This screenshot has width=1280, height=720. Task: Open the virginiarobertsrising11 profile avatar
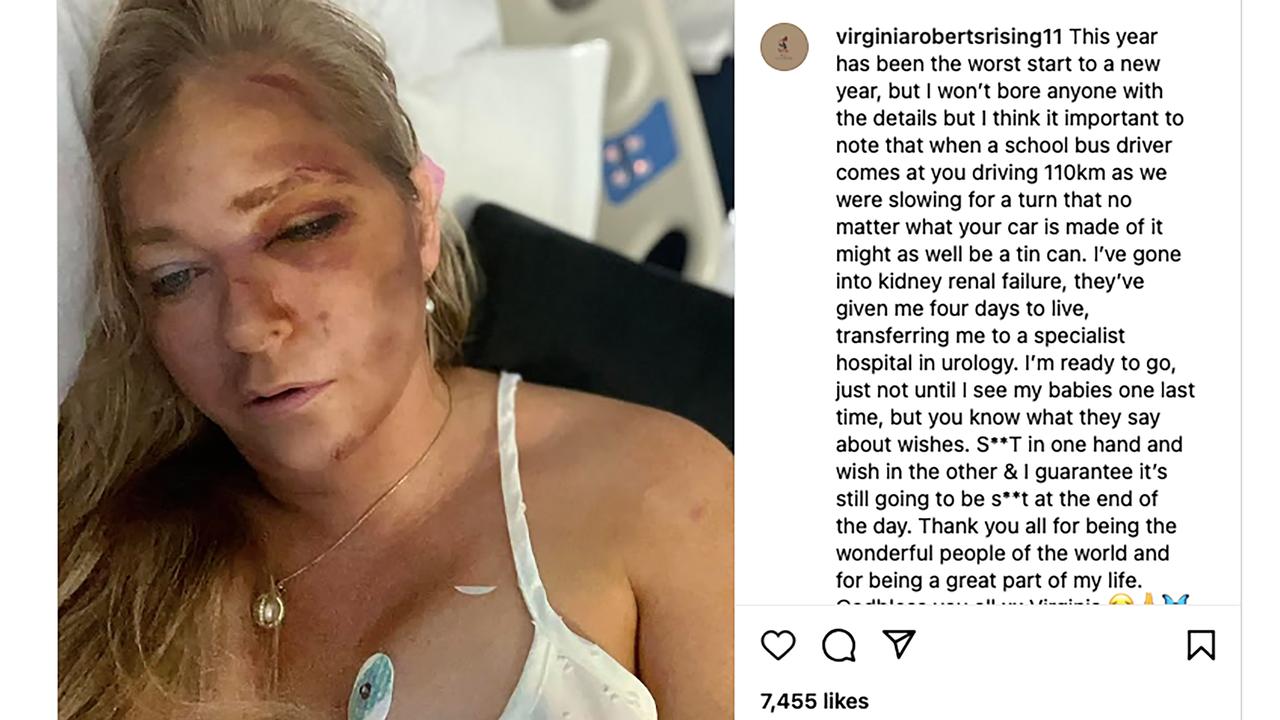tap(784, 47)
